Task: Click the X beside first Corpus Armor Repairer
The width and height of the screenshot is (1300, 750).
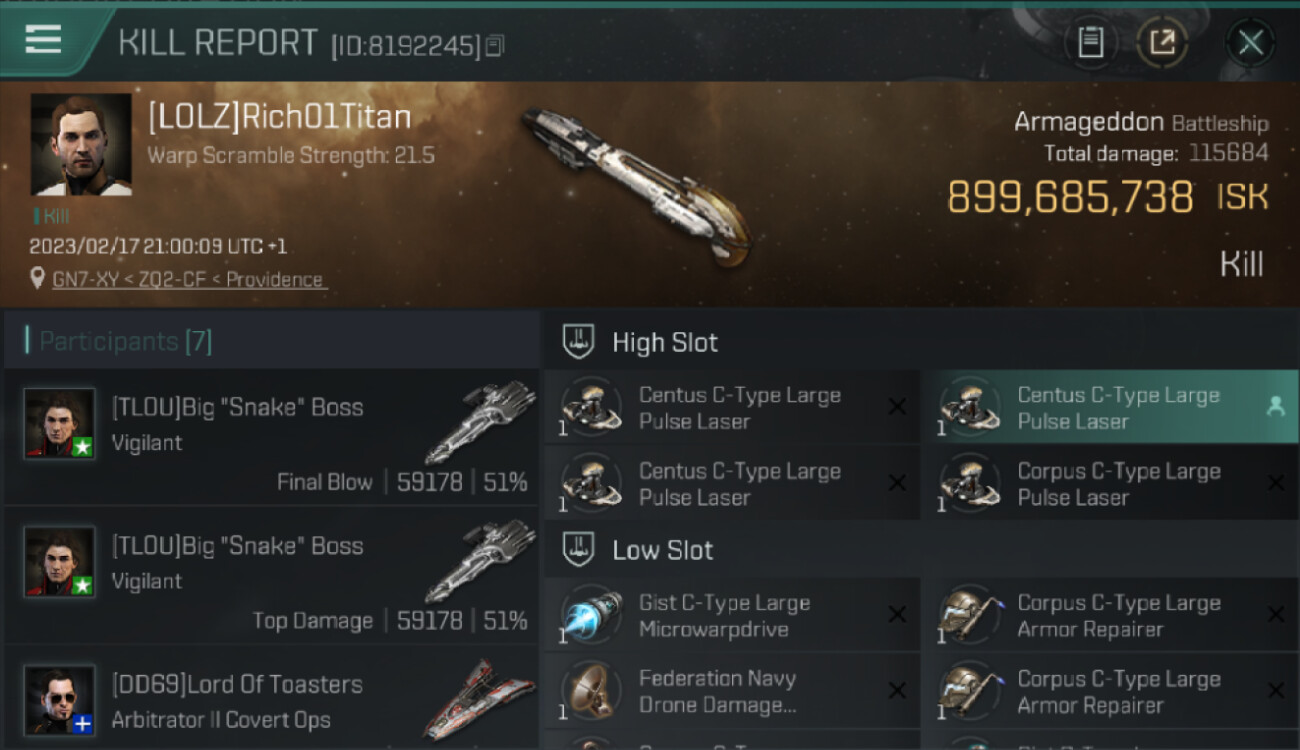Action: point(1275,615)
